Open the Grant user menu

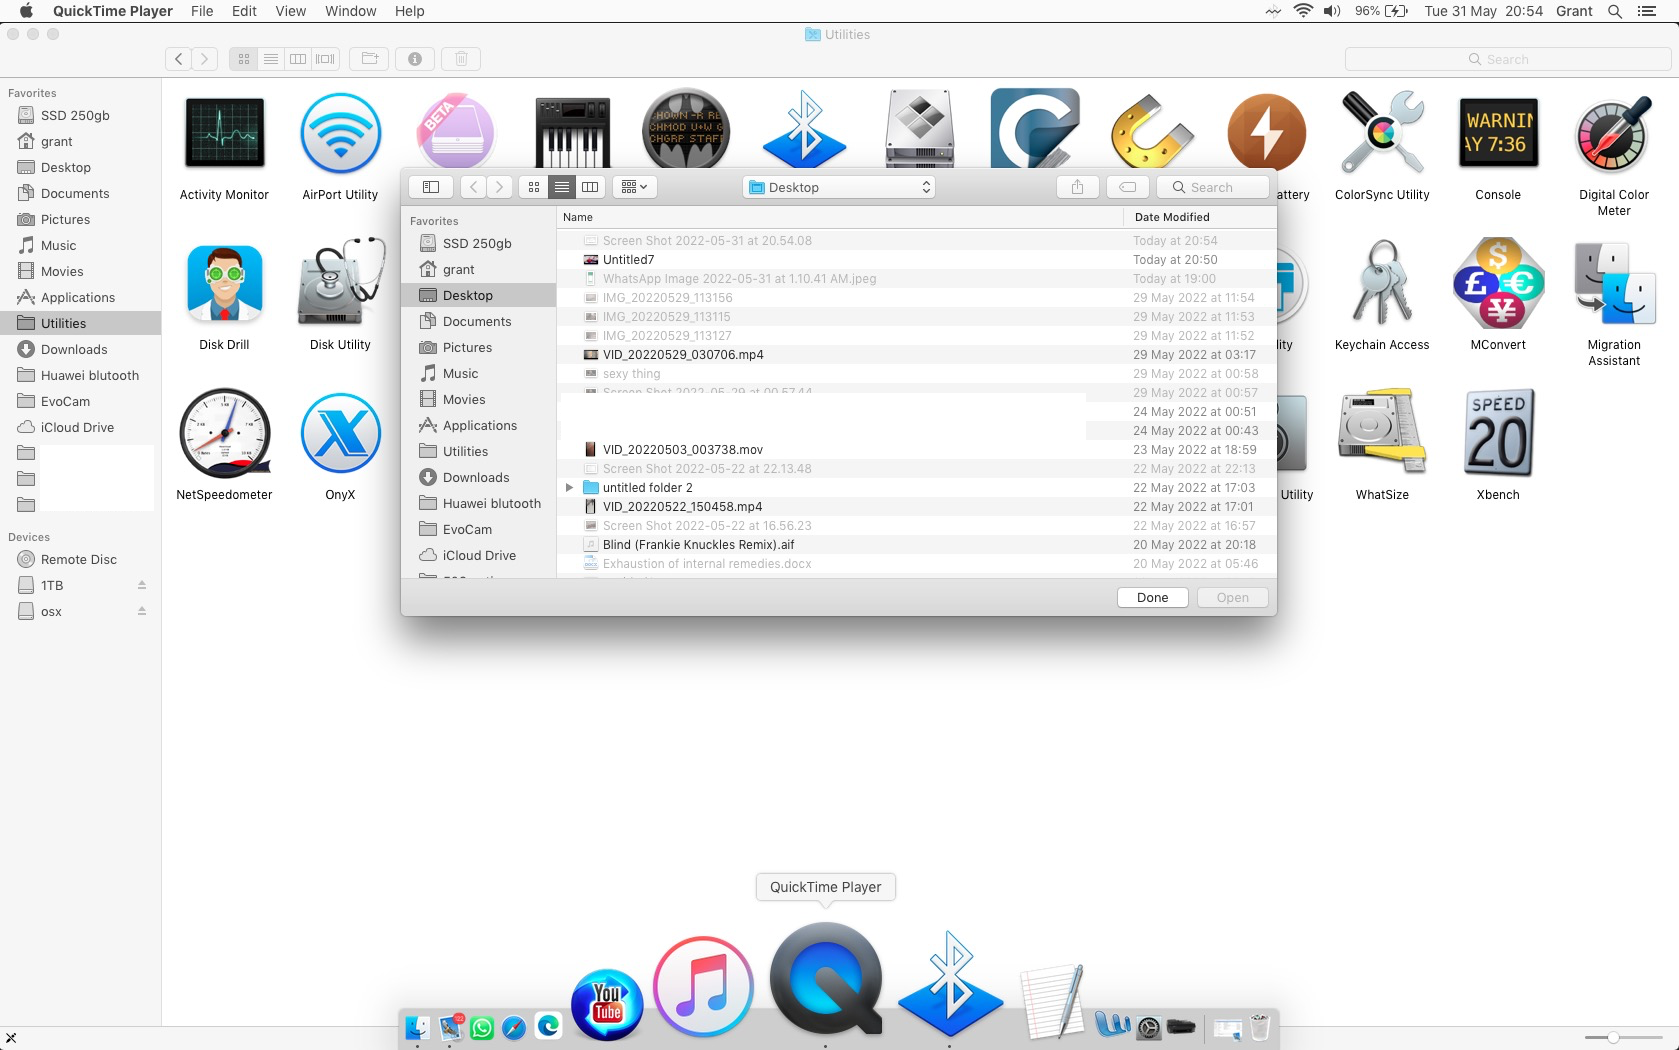tap(1574, 11)
